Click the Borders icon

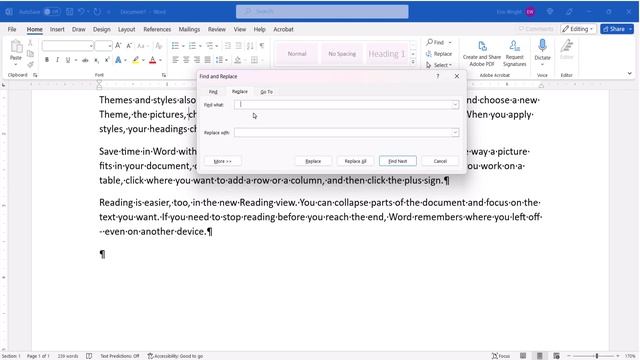tap(254, 60)
